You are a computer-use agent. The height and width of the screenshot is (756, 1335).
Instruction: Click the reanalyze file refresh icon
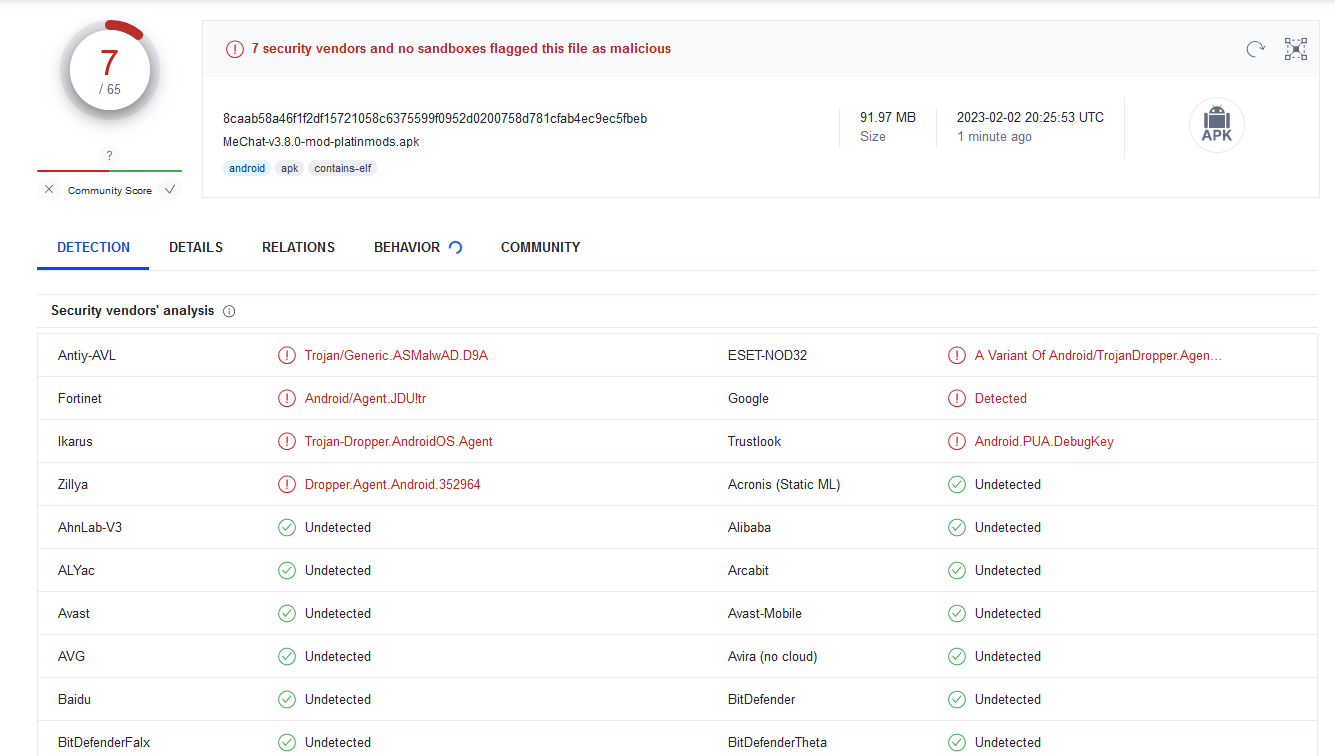(1255, 49)
